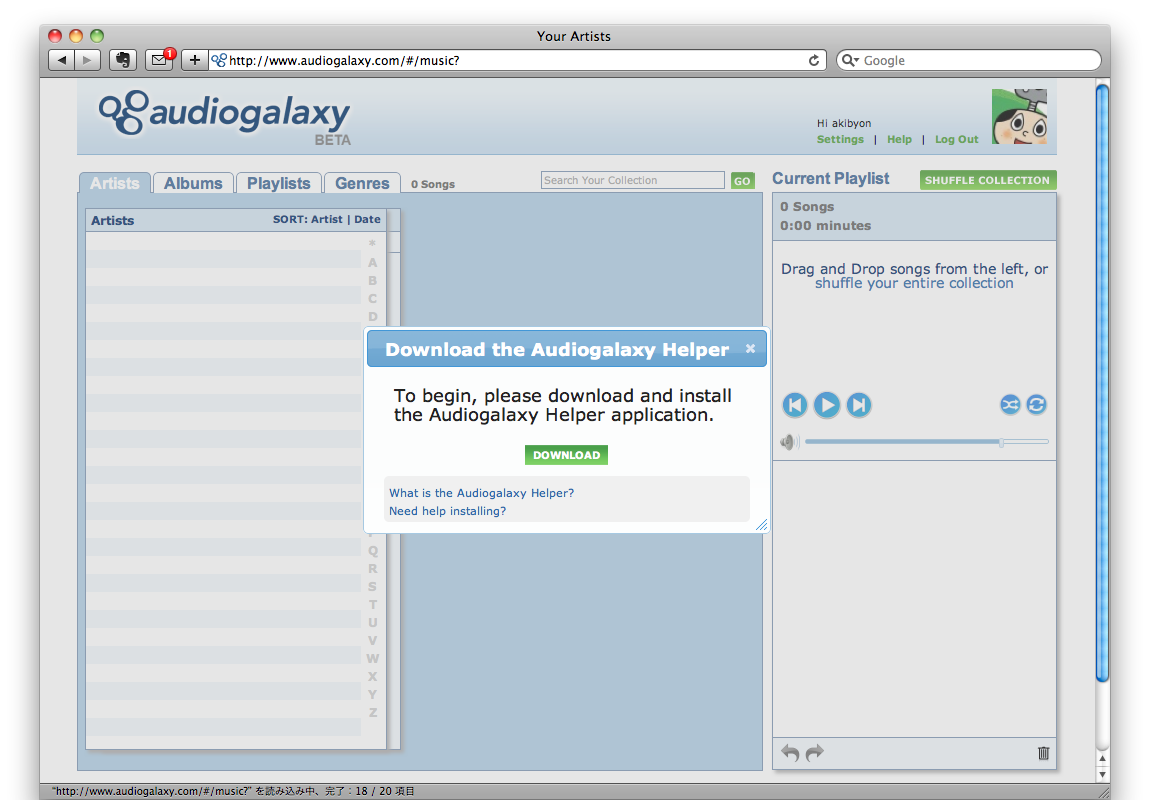
Task: Add bookmark with the plus button
Action: (x=194, y=60)
